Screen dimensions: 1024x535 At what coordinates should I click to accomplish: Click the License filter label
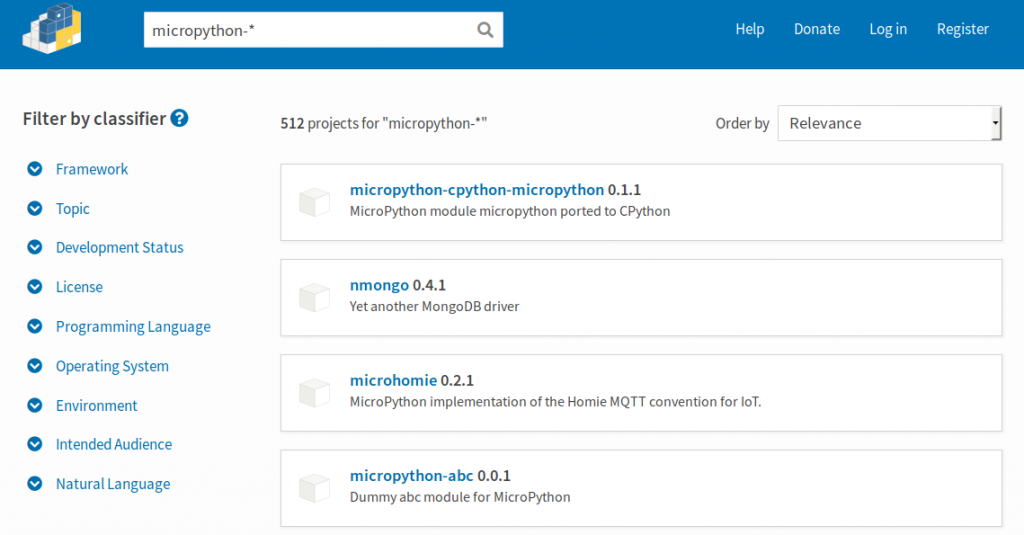pos(79,287)
